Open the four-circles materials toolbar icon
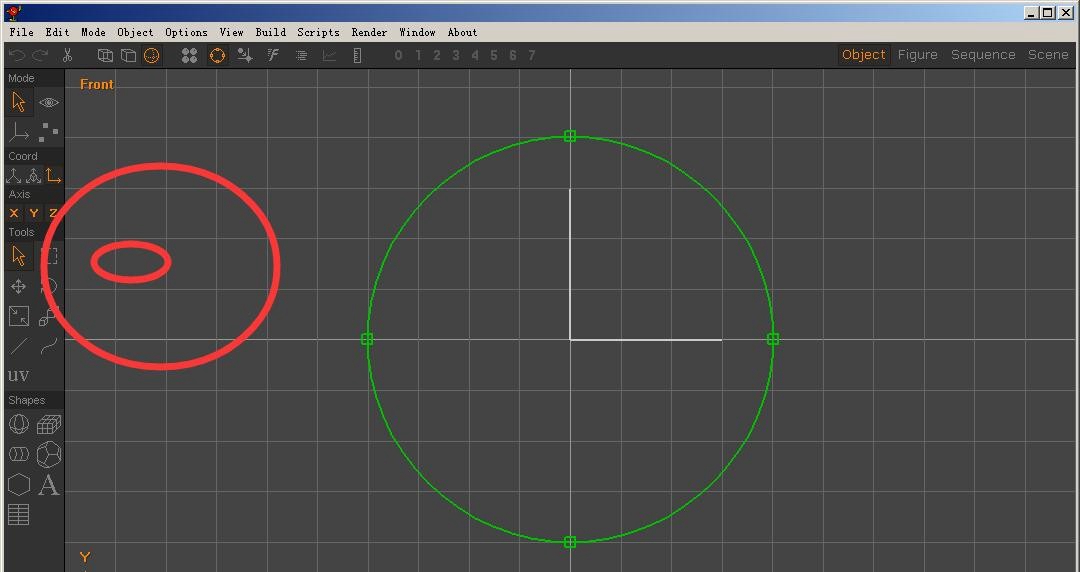 click(x=189, y=55)
